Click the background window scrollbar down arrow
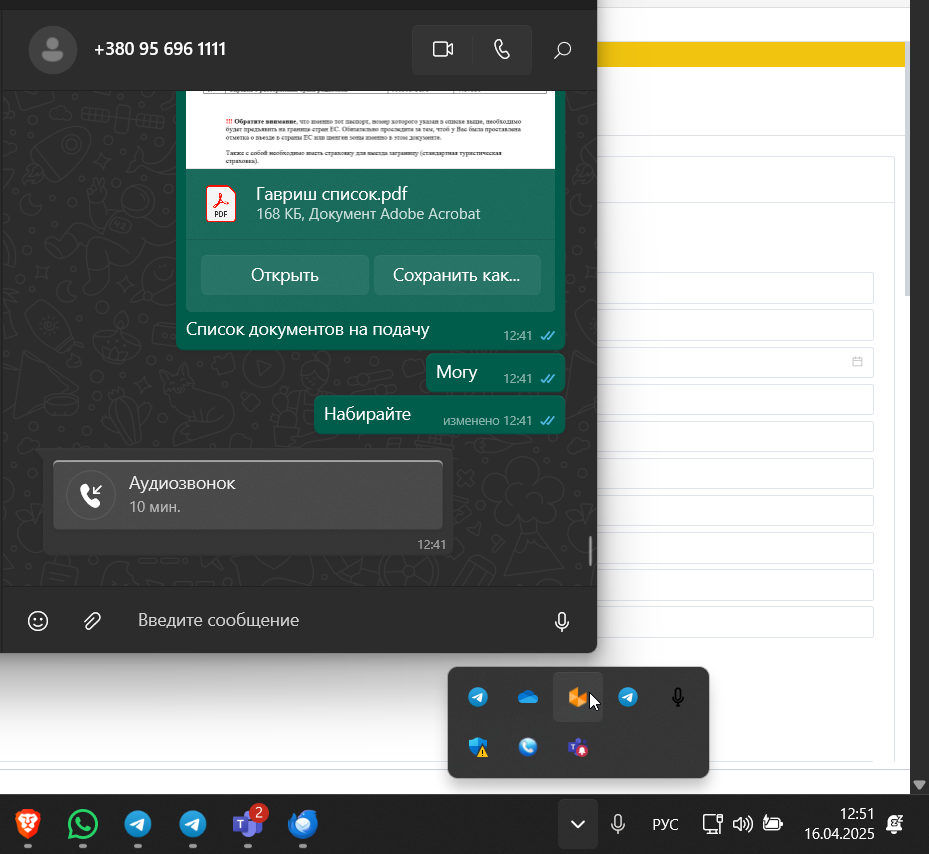This screenshot has width=929, height=854. [x=920, y=785]
